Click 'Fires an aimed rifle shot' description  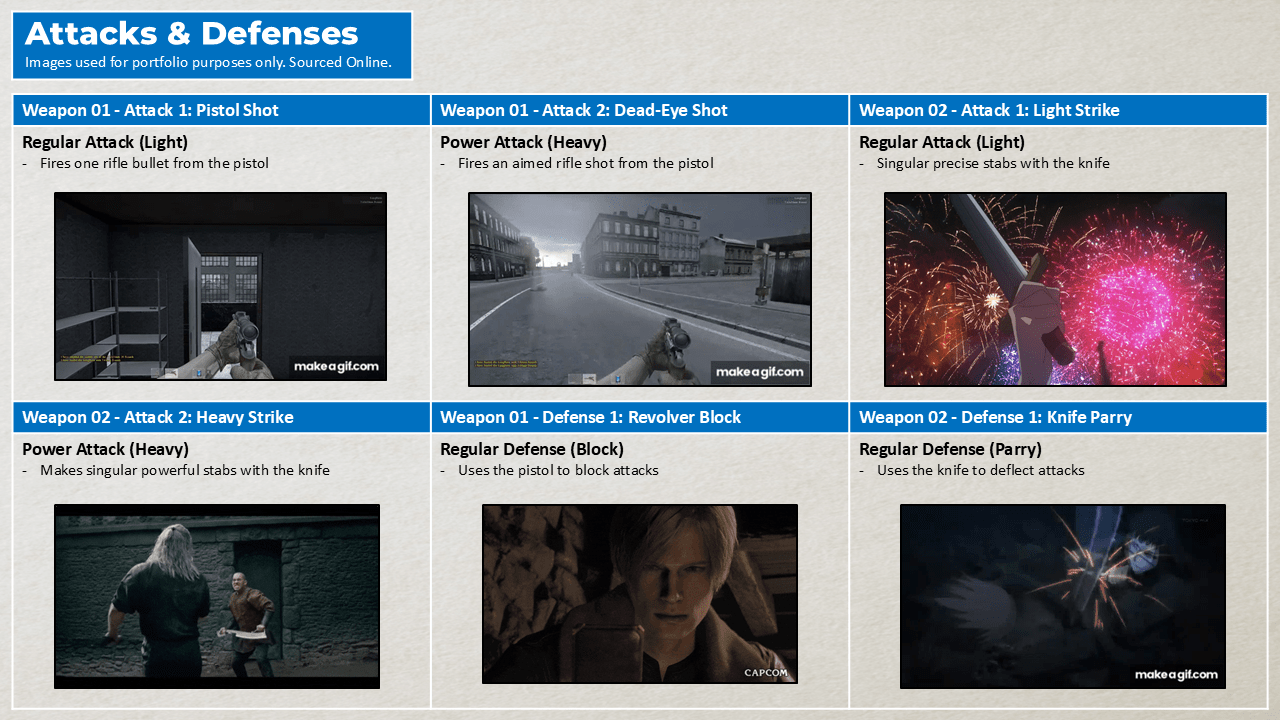pyautogui.click(x=585, y=163)
